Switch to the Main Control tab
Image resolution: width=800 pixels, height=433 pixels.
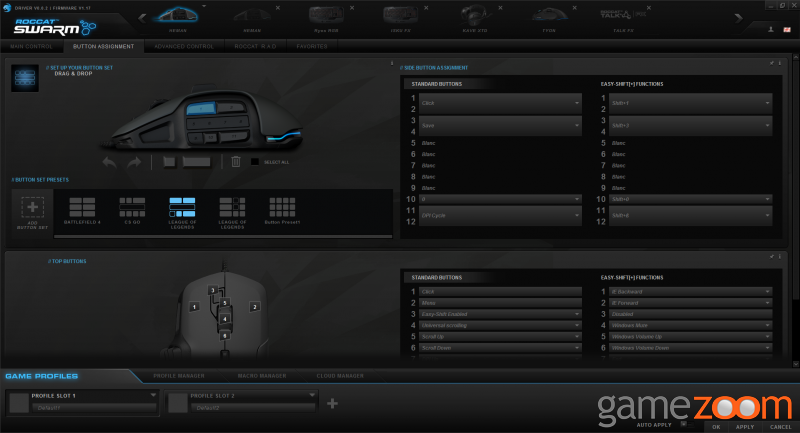[31, 46]
